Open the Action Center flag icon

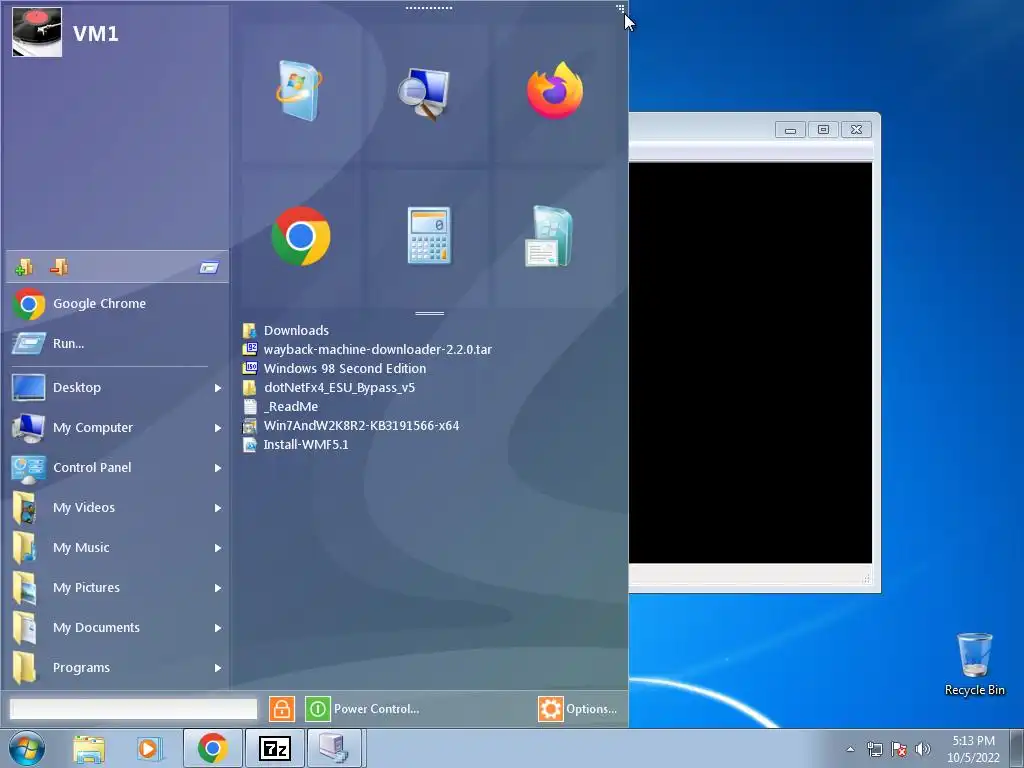(899, 749)
